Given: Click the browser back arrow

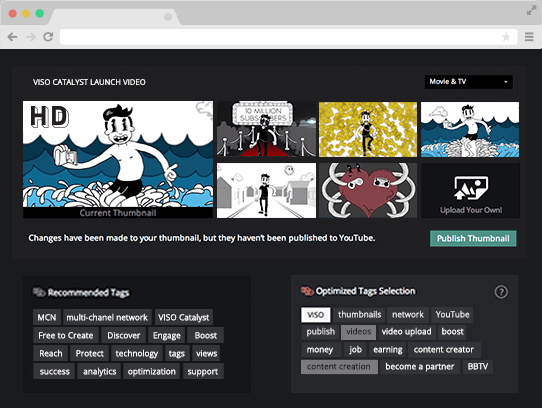Looking at the screenshot, I should click(12, 37).
